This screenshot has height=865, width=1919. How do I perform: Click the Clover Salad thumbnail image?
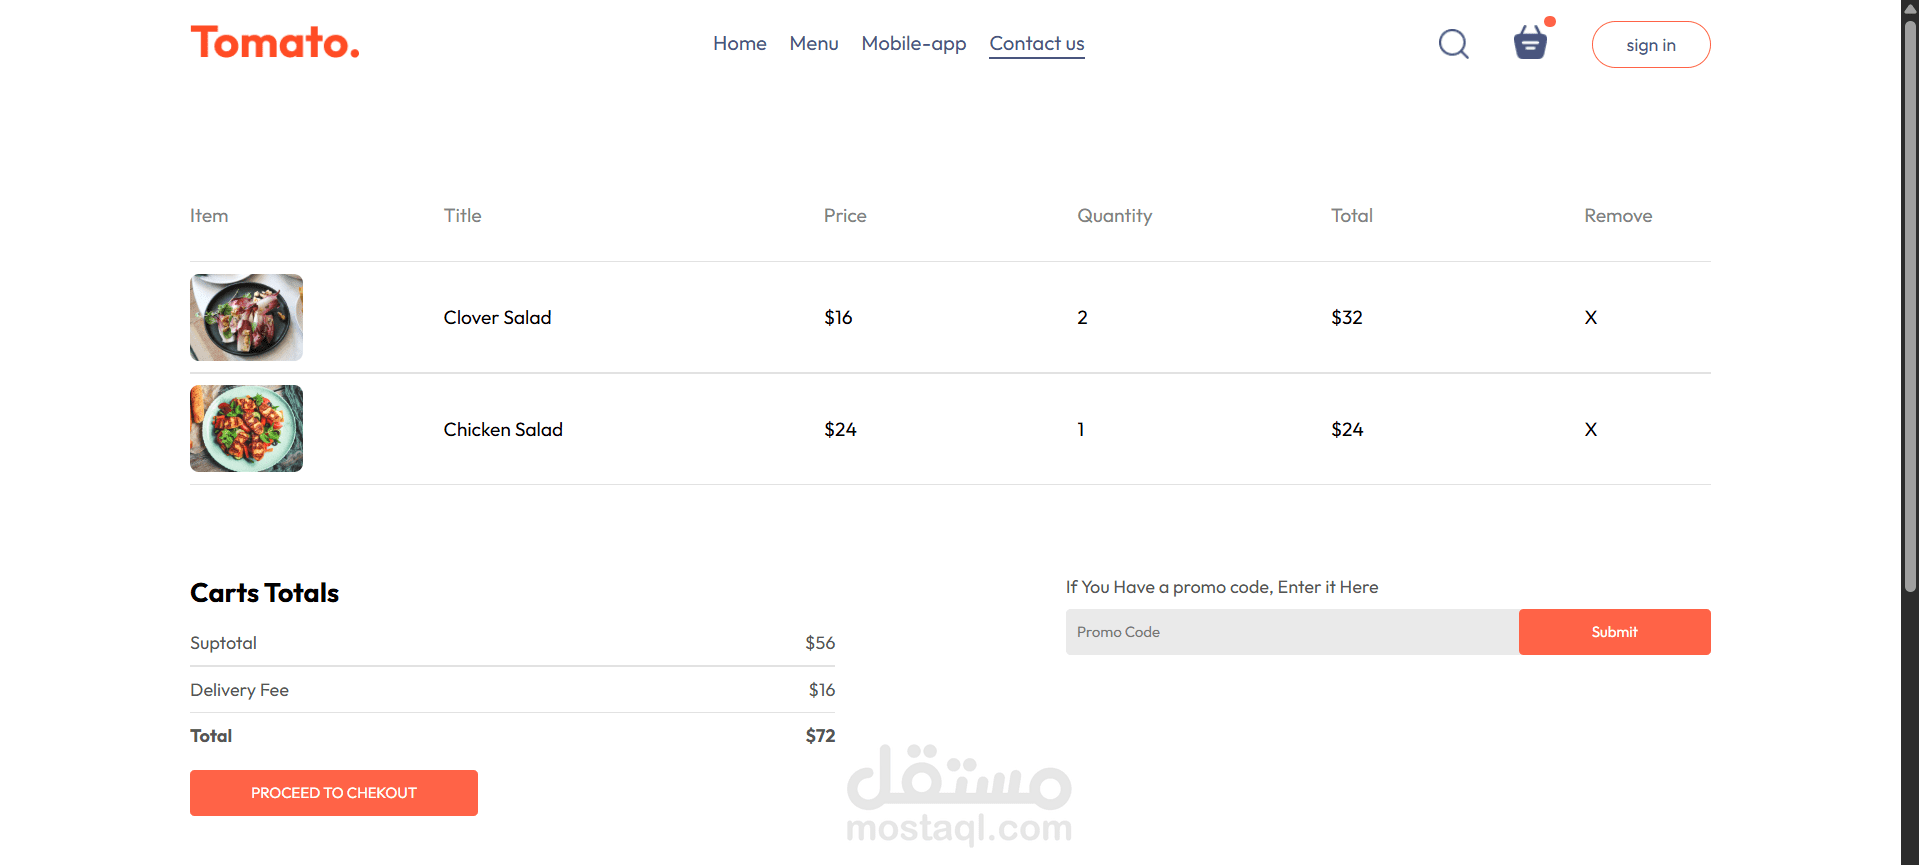coord(246,317)
